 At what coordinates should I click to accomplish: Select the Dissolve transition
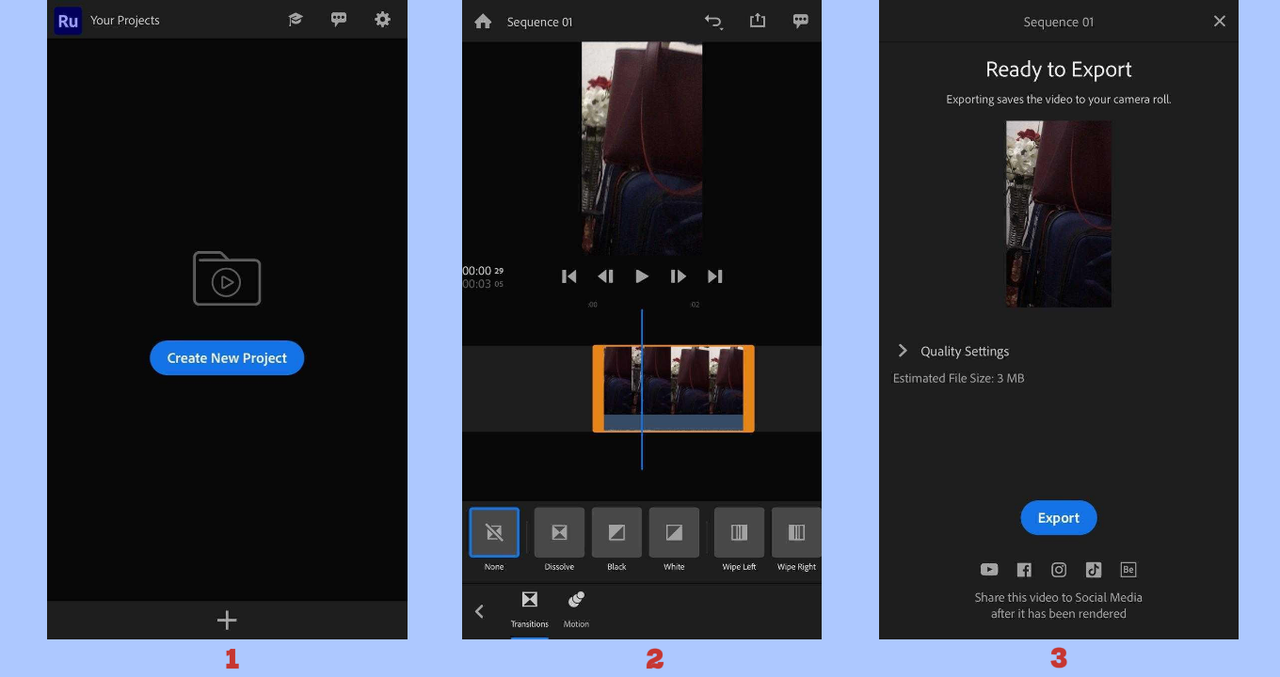[x=558, y=533]
